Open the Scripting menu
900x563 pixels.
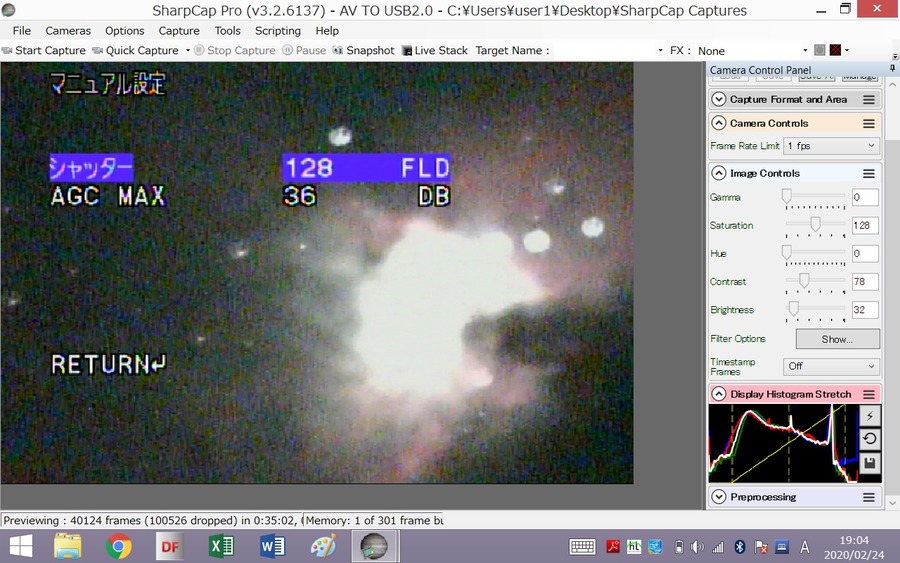278,30
